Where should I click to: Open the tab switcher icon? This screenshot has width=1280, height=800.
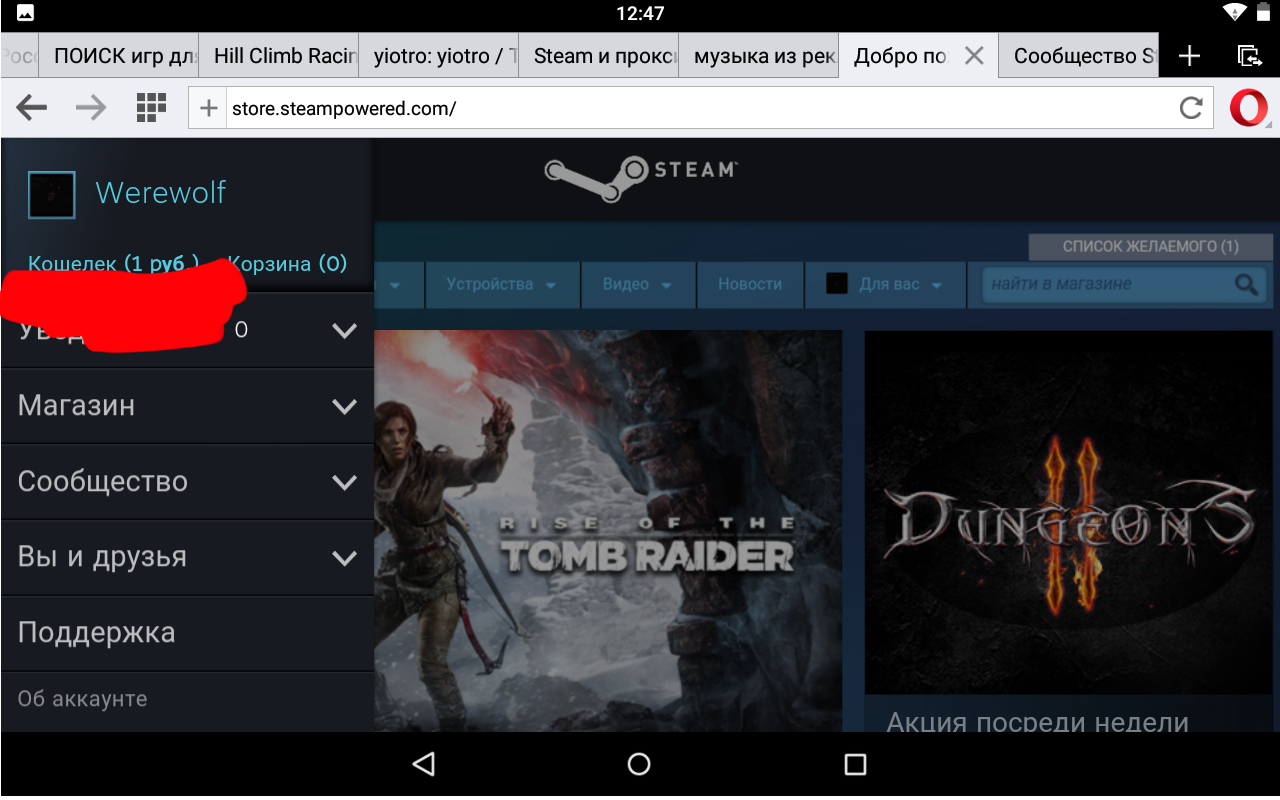1249,56
